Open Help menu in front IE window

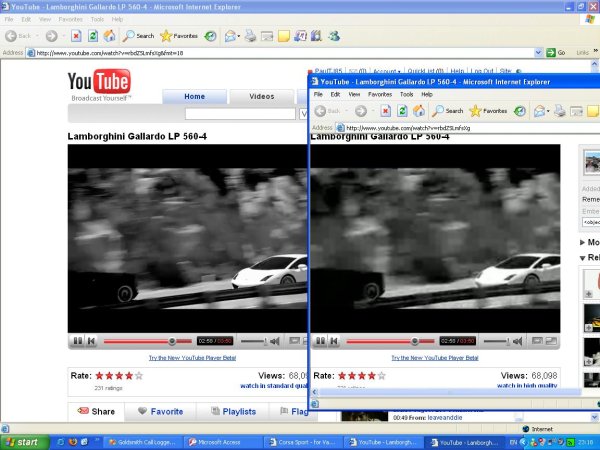tap(427, 94)
